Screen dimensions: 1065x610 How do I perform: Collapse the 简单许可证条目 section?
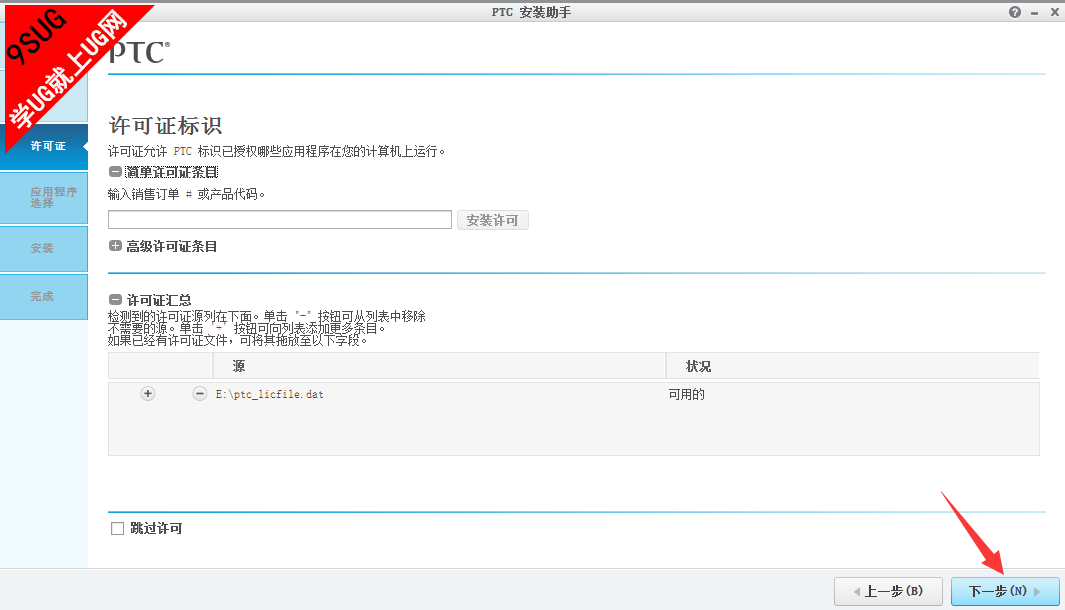point(115,172)
